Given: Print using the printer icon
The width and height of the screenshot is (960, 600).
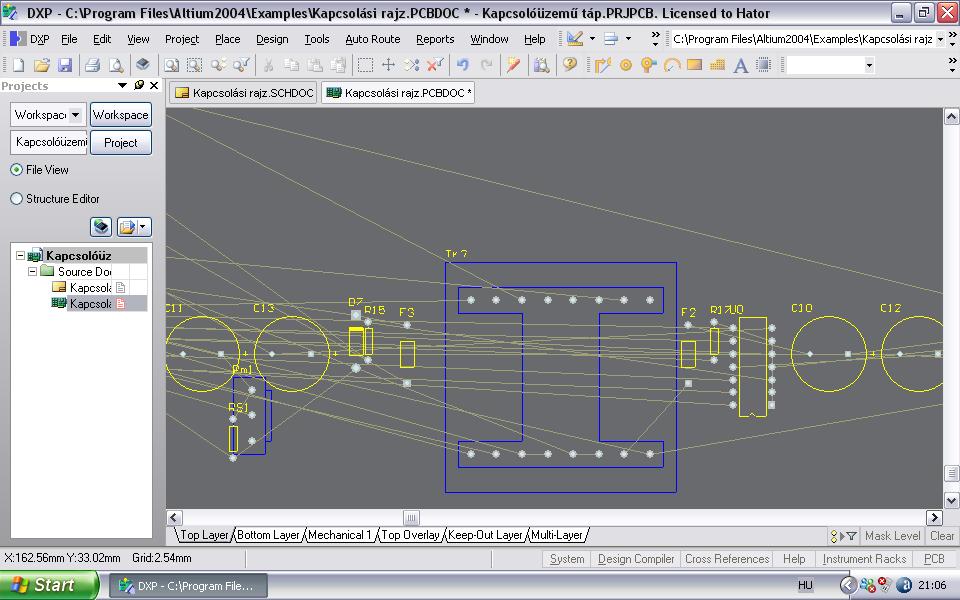Looking at the screenshot, I should point(92,64).
